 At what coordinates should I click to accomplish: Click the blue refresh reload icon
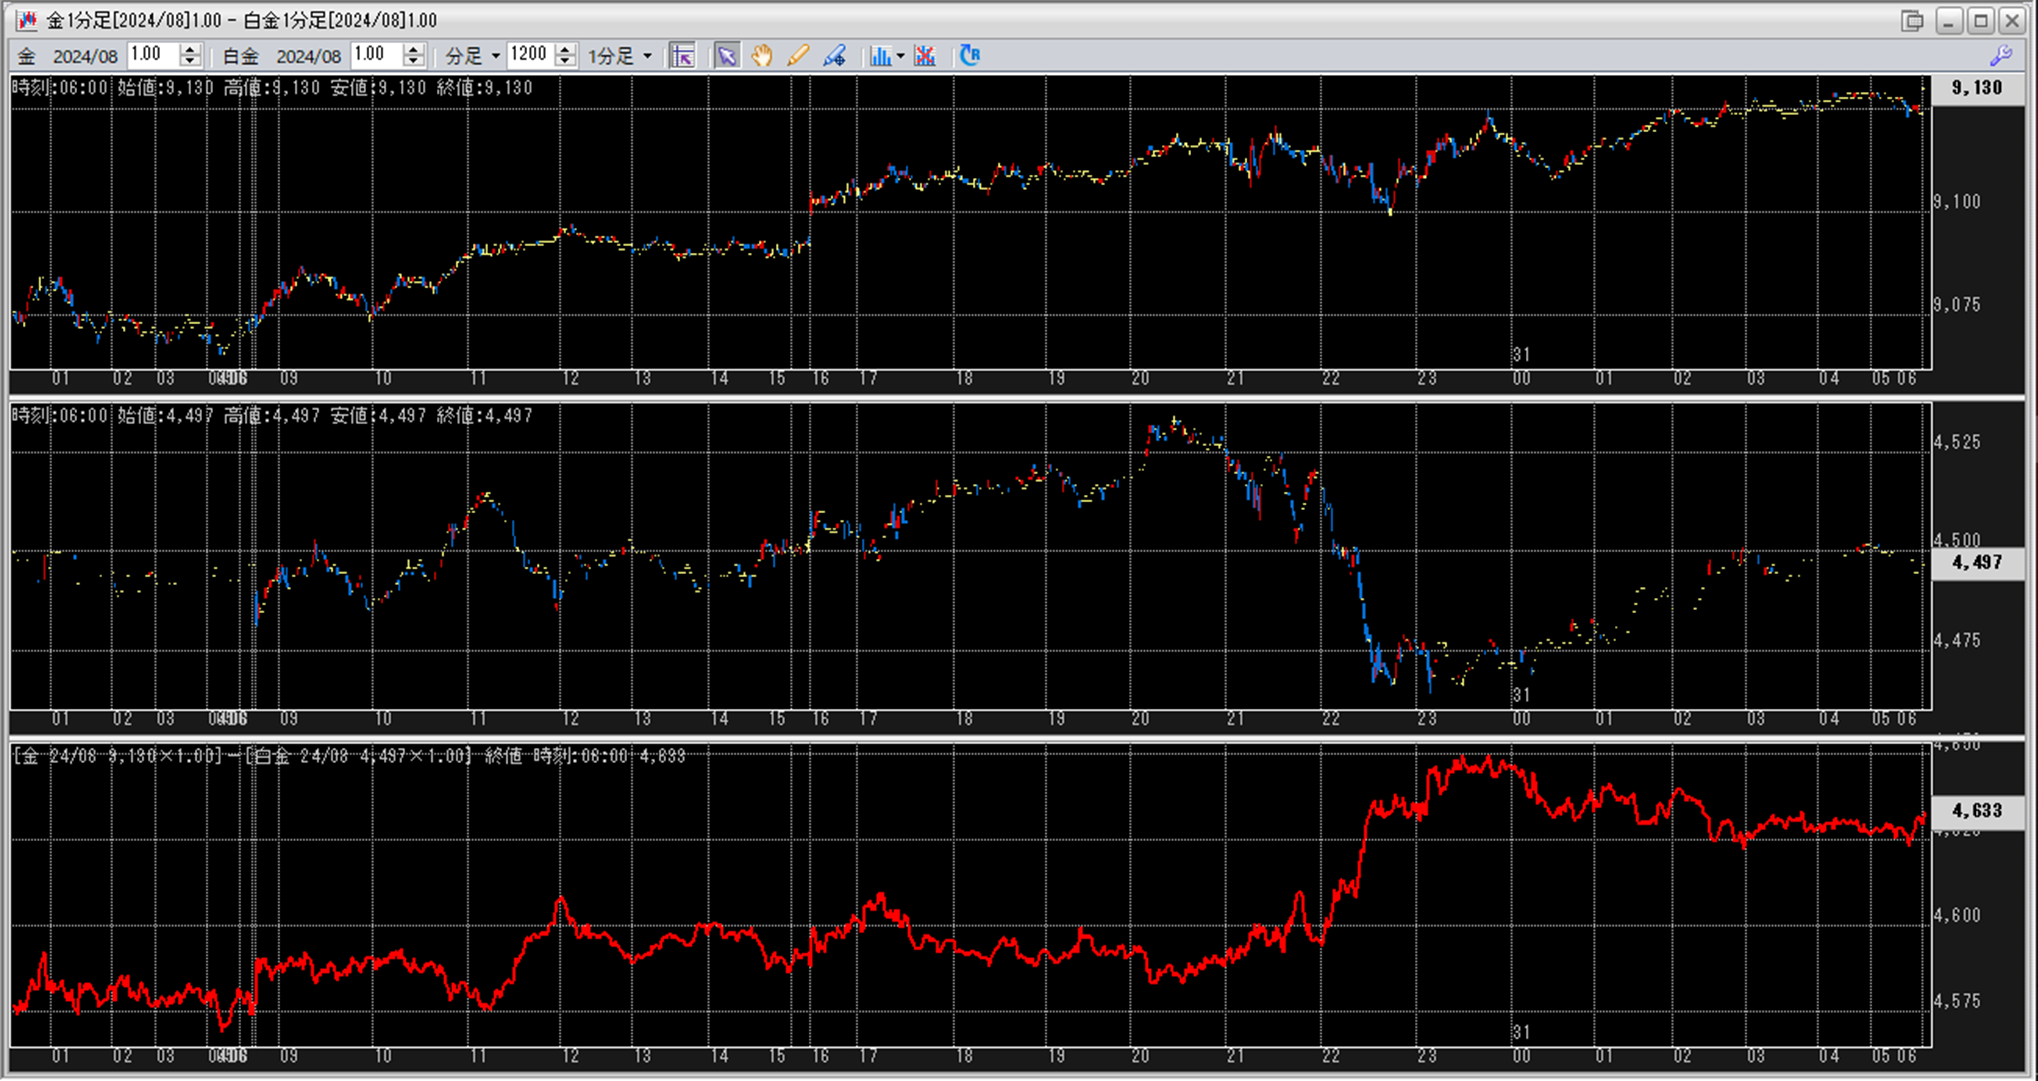[x=969, y=56]
